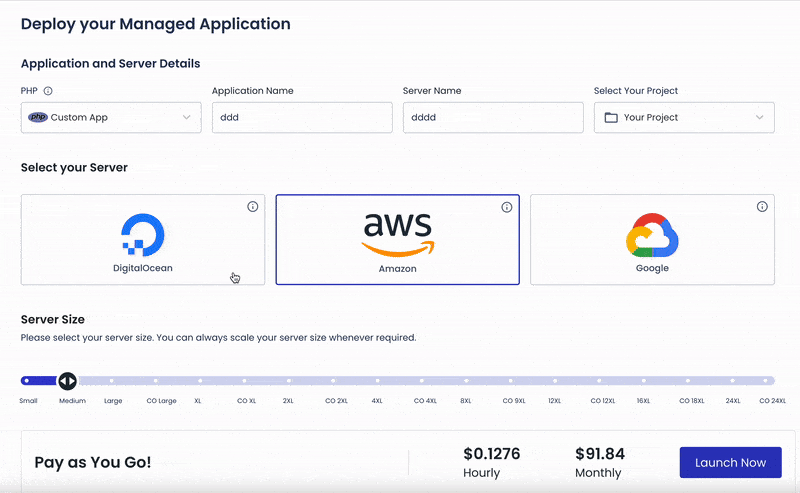The height and width of the screenshot is (493, 800).
Task: Click the AWS logo
Action: 397,235
